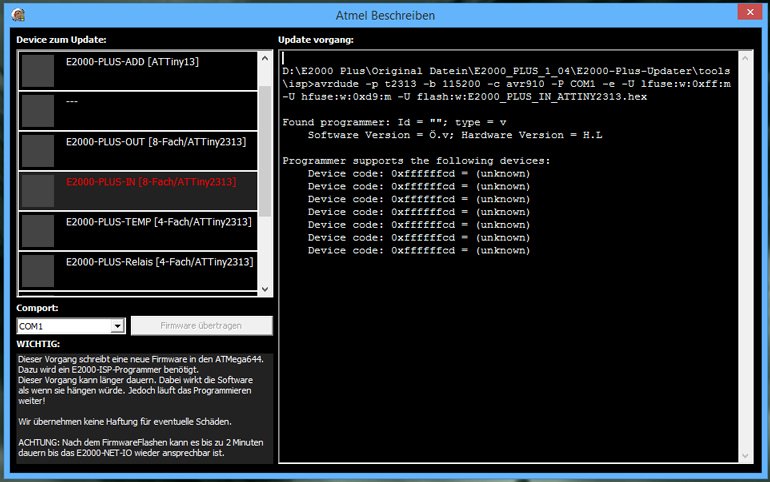Click the thumbnail icon beside E2000-PLUS-Relais

click(38, 270)
